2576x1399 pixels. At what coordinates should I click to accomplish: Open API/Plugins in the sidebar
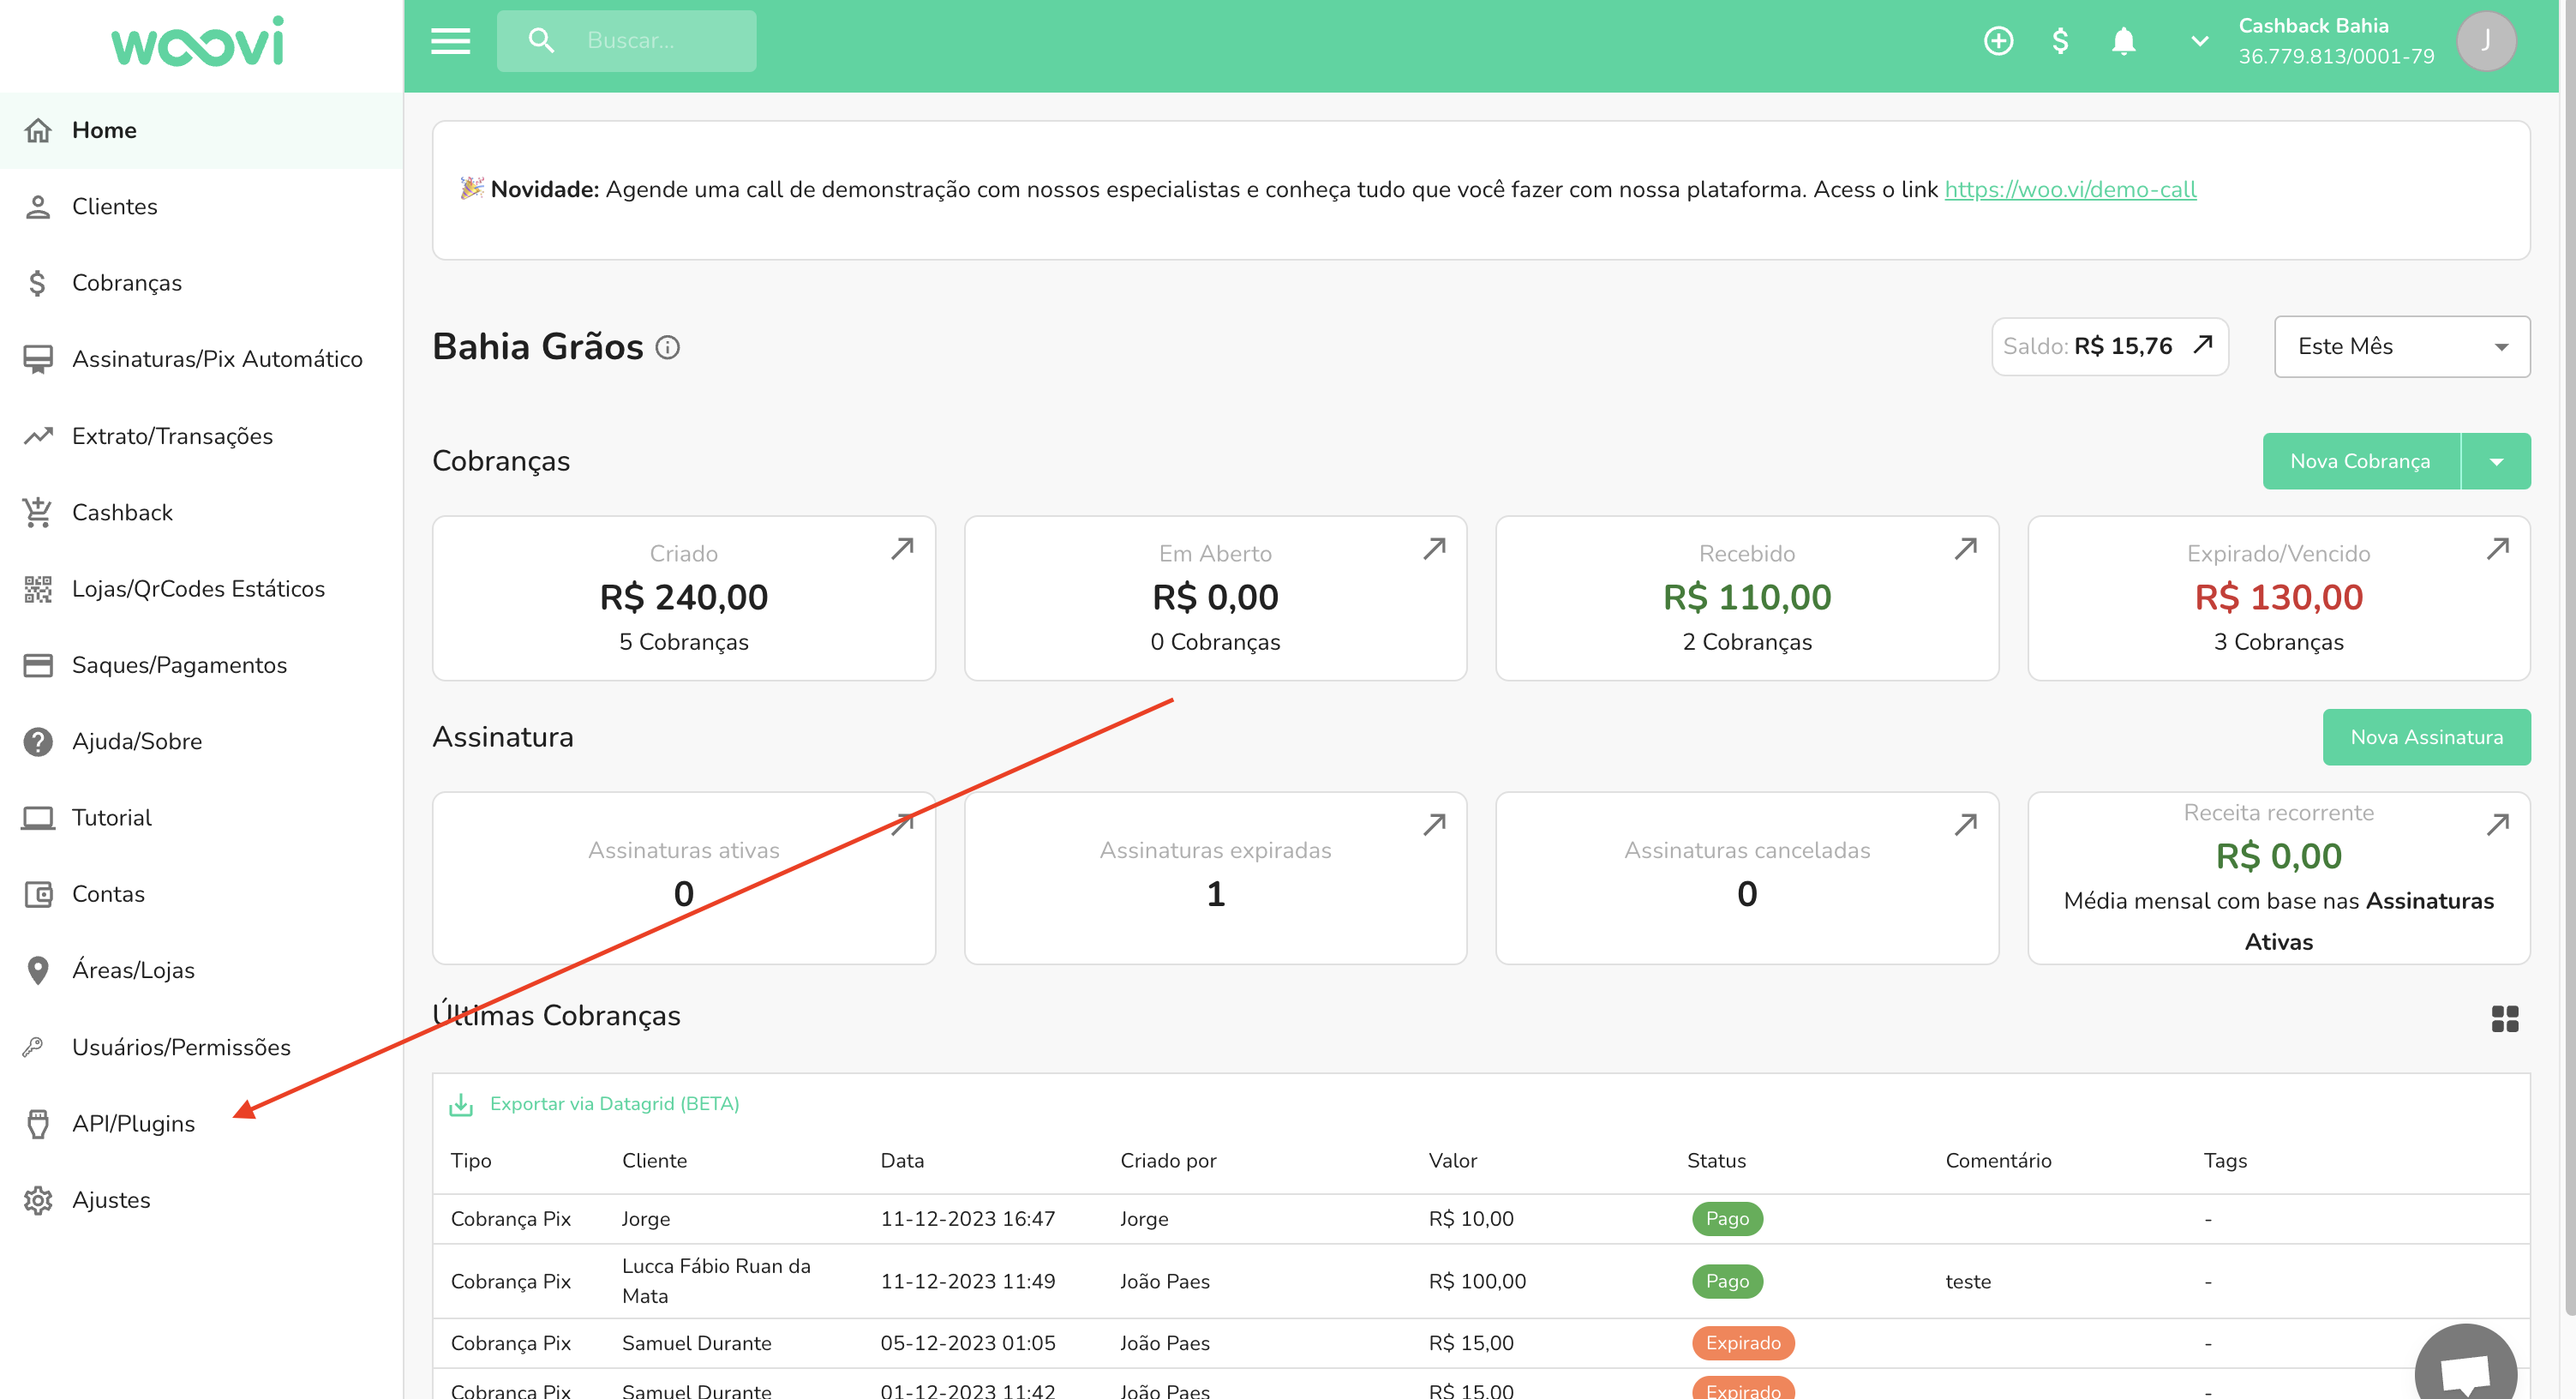[x=133, y=1123]
